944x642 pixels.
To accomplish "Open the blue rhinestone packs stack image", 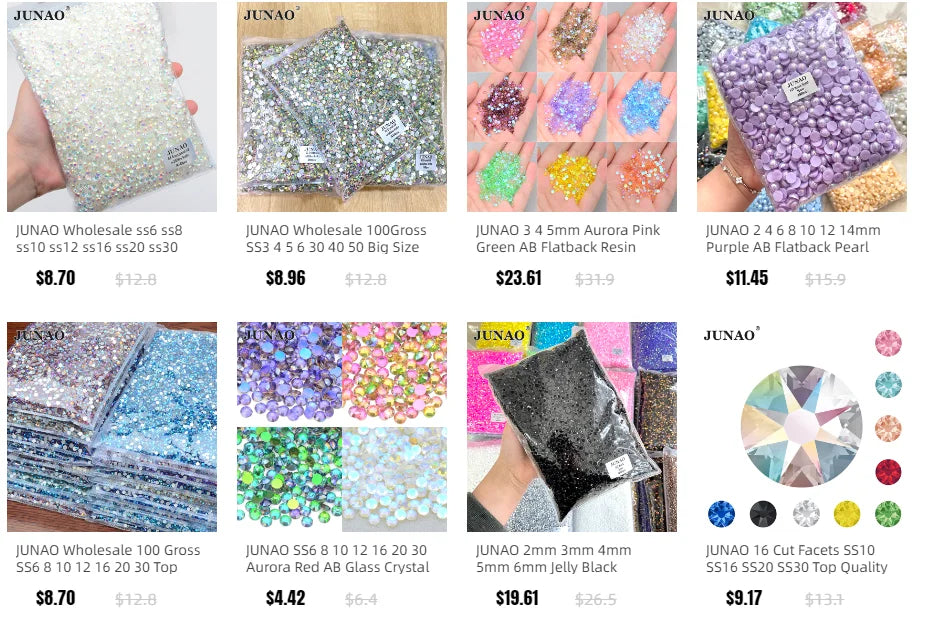I will coord(112,427).
